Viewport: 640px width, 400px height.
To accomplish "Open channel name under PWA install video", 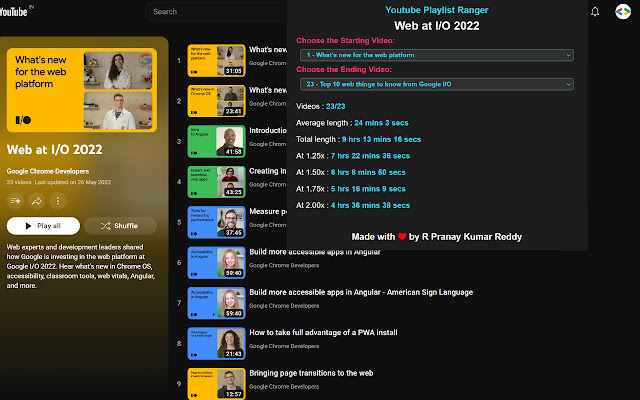I will click(284, 346).
